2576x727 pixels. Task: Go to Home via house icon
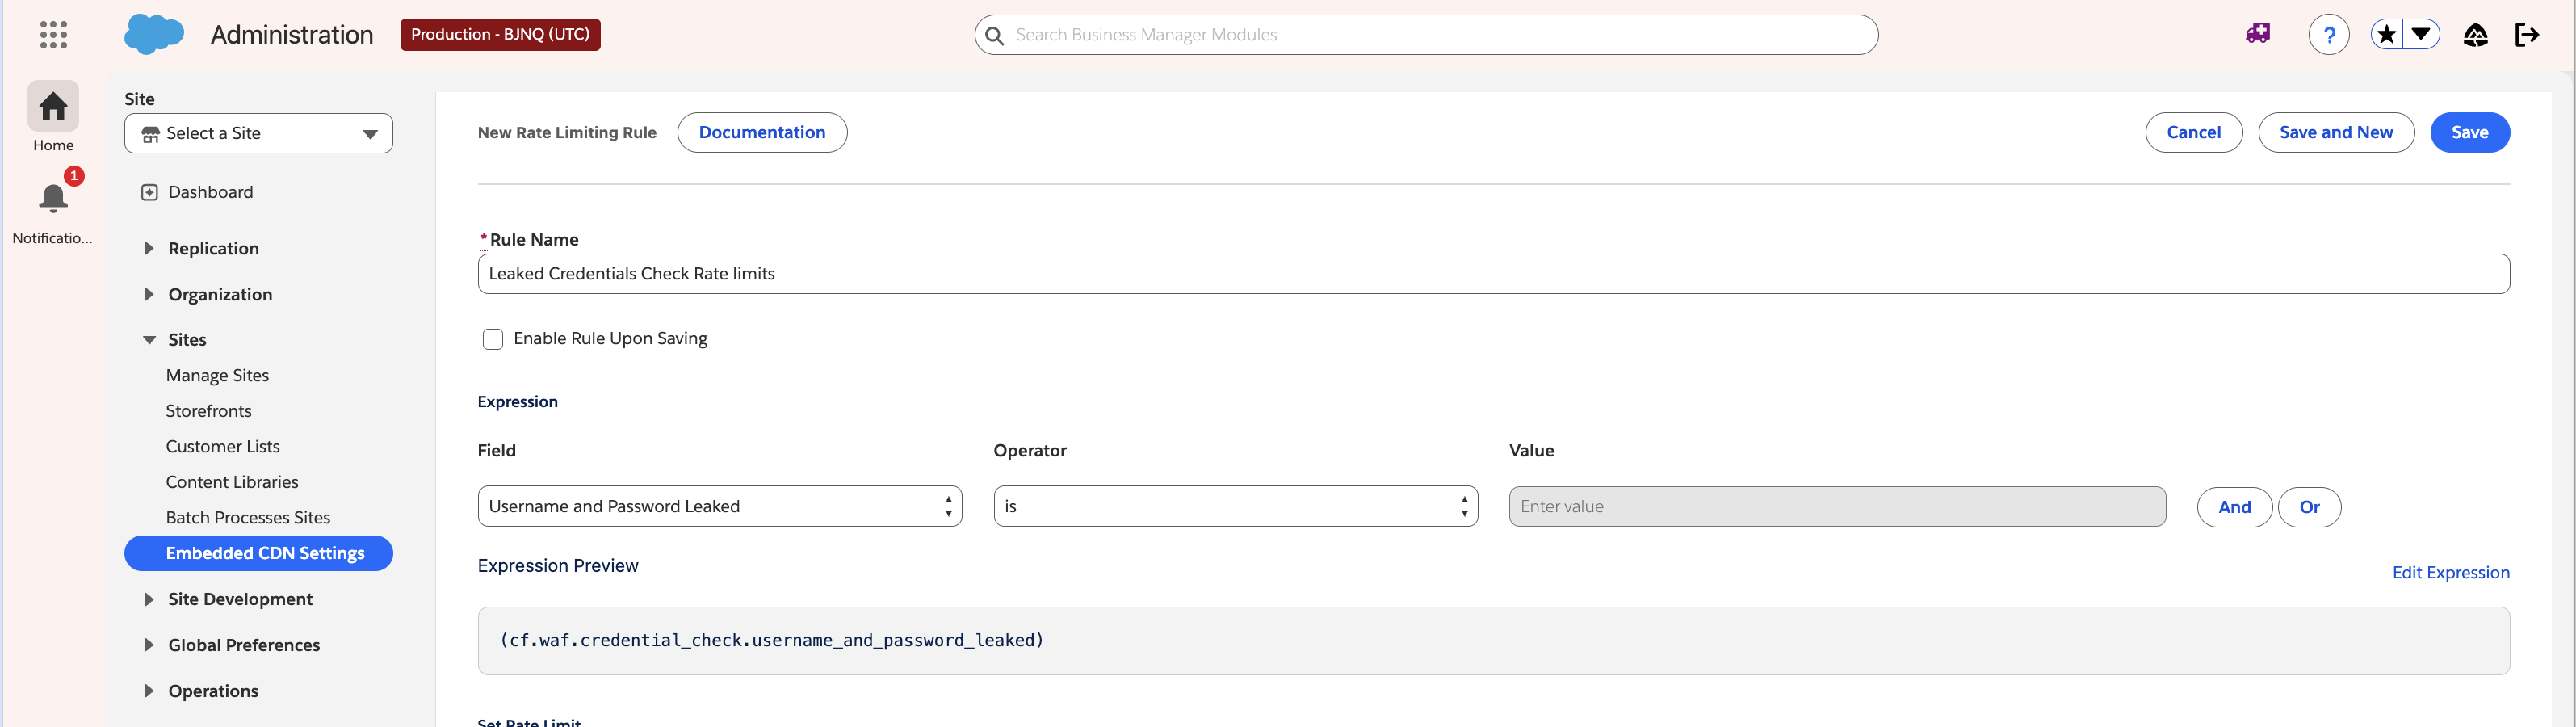pos(53,106)
